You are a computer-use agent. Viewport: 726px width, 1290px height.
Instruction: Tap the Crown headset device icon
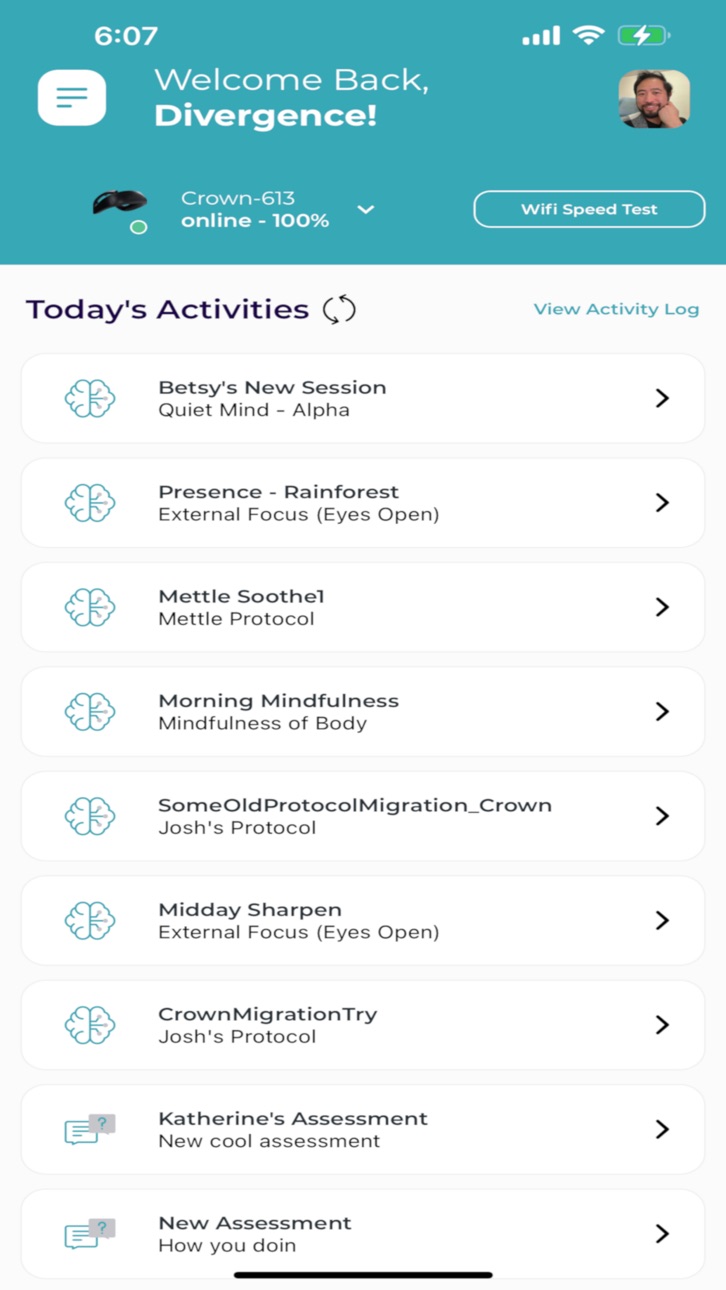click(120, 204)
